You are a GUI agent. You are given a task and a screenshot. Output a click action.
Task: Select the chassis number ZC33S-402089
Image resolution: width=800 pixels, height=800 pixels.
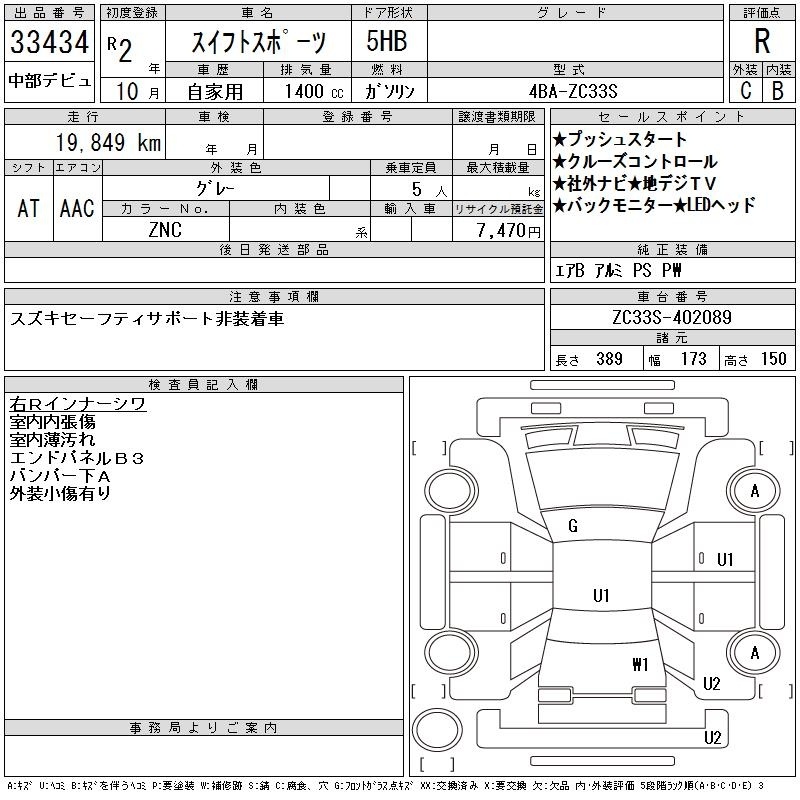point(671,318)
